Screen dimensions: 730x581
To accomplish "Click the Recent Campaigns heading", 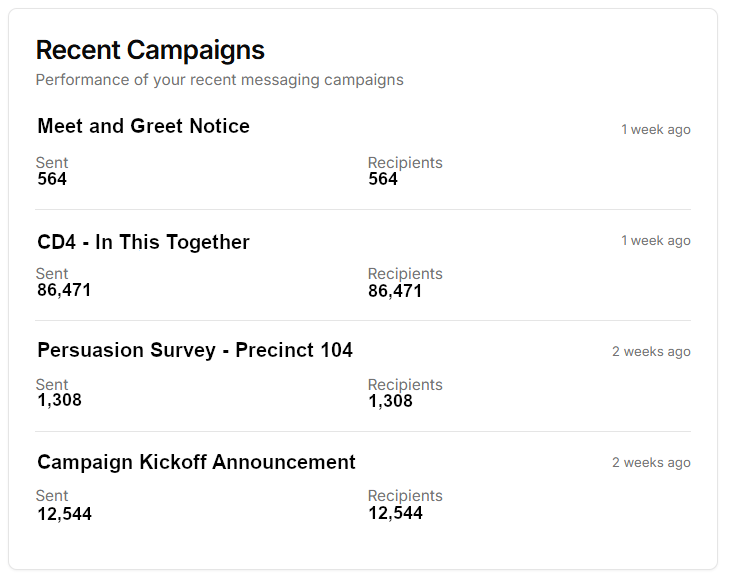I will click(x=150, y=50).
